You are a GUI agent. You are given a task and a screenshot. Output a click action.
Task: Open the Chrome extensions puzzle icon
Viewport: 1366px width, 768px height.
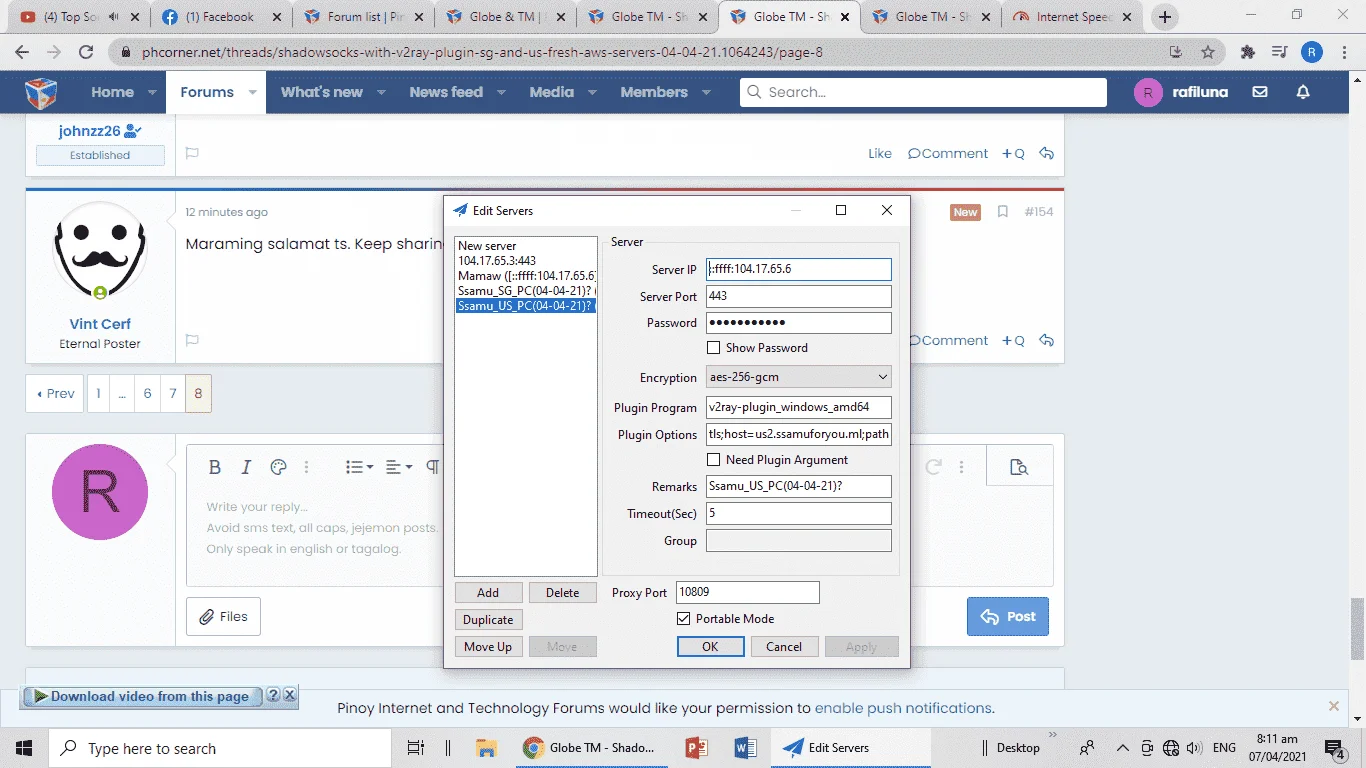[1247, 52]
